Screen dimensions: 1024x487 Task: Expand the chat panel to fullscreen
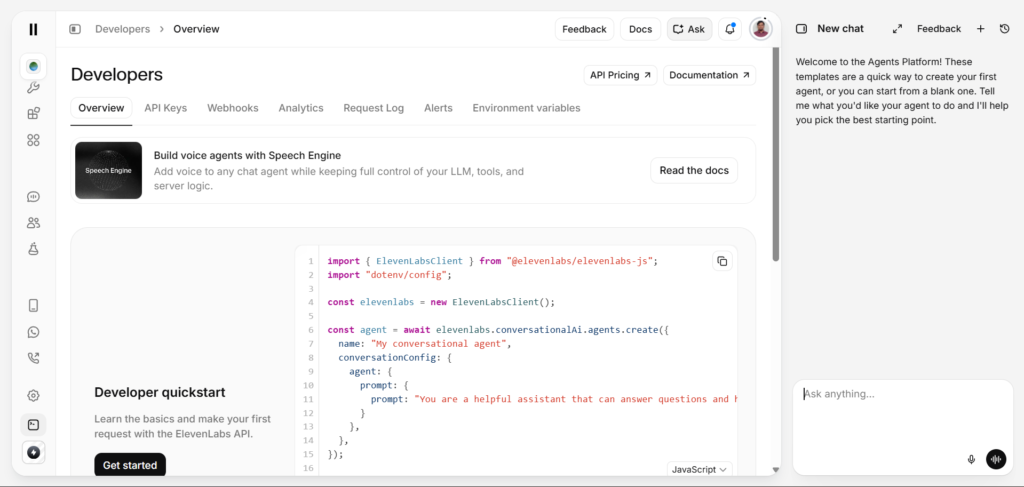897,29
